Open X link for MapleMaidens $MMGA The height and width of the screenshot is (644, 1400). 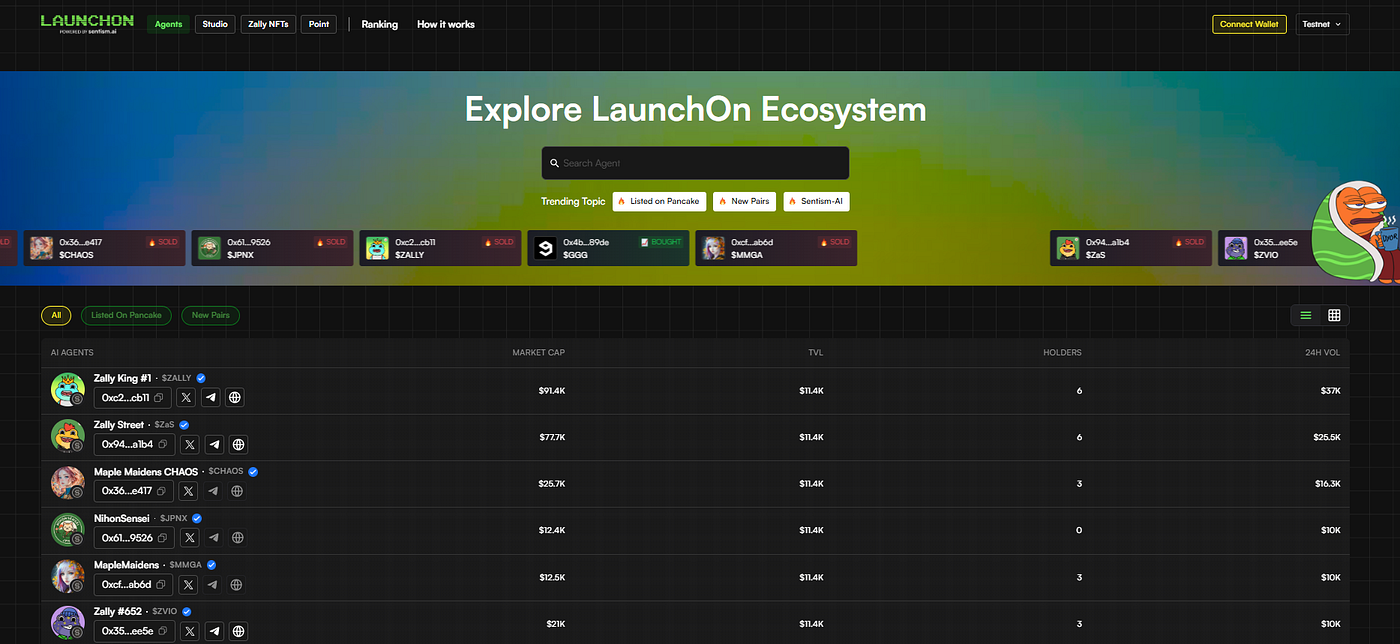(x=188, y=584)
